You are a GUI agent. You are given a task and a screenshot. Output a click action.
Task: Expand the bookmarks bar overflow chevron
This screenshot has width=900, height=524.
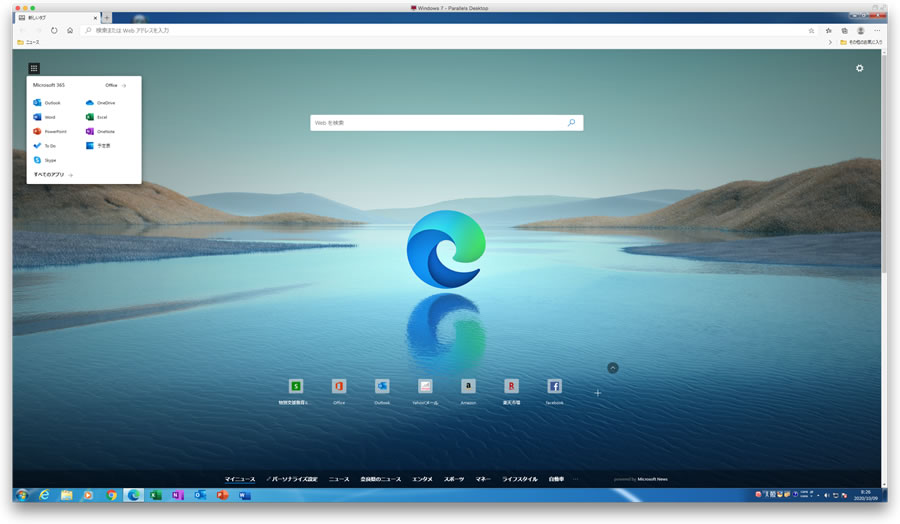(x=830, y=42)
